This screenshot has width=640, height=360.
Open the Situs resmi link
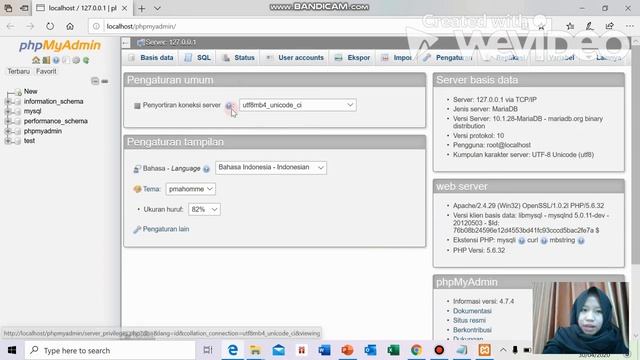[x=469, y=320]
